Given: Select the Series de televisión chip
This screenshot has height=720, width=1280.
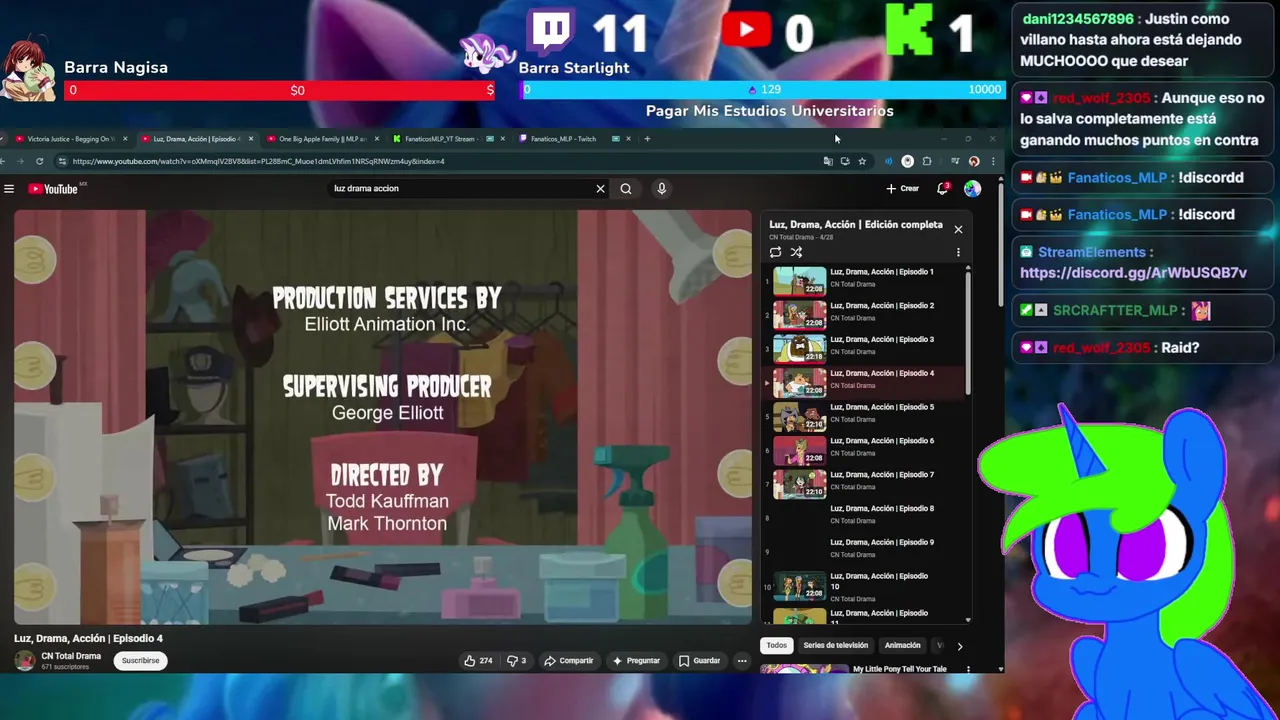Looking at the screenshot, I should (836, 646).
